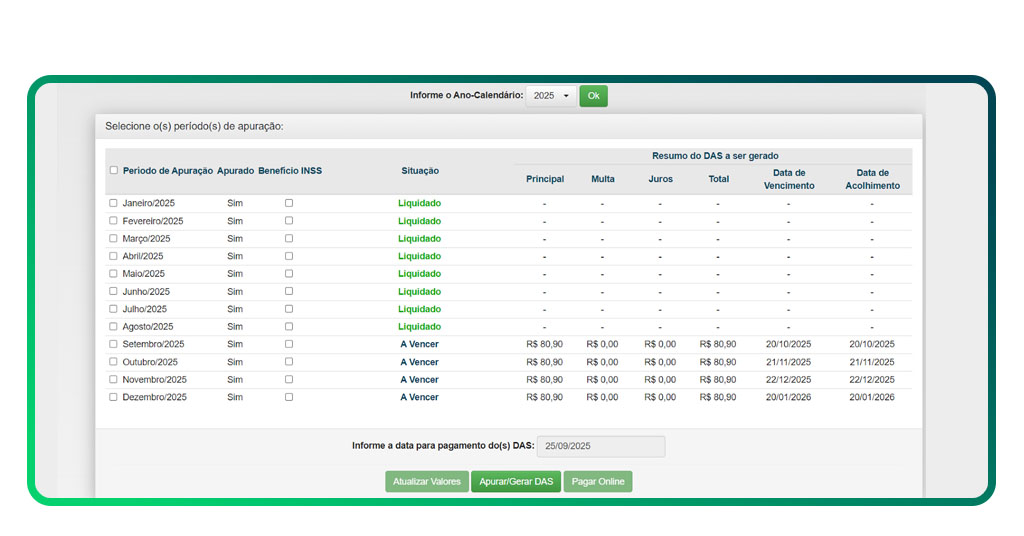Tick the Outubro/2025 period checkbox
This screenshot has width=1024, height=536.
click(x=113, y=362)
